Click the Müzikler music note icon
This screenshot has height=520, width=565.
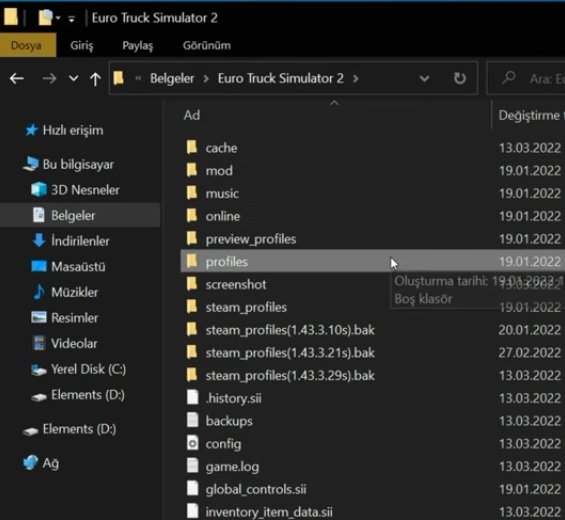(39, 292)
